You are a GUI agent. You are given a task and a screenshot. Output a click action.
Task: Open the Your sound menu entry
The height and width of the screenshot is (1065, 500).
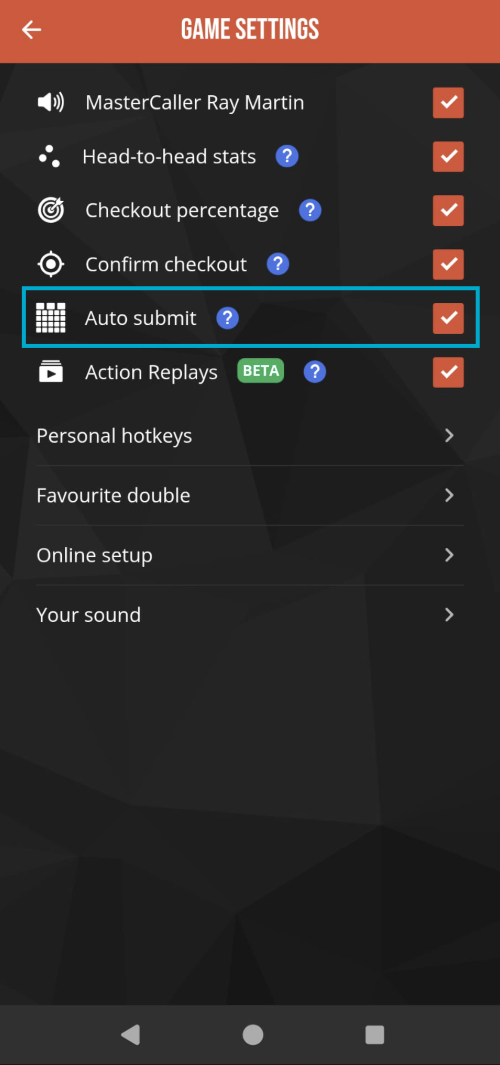coord(250,615)
